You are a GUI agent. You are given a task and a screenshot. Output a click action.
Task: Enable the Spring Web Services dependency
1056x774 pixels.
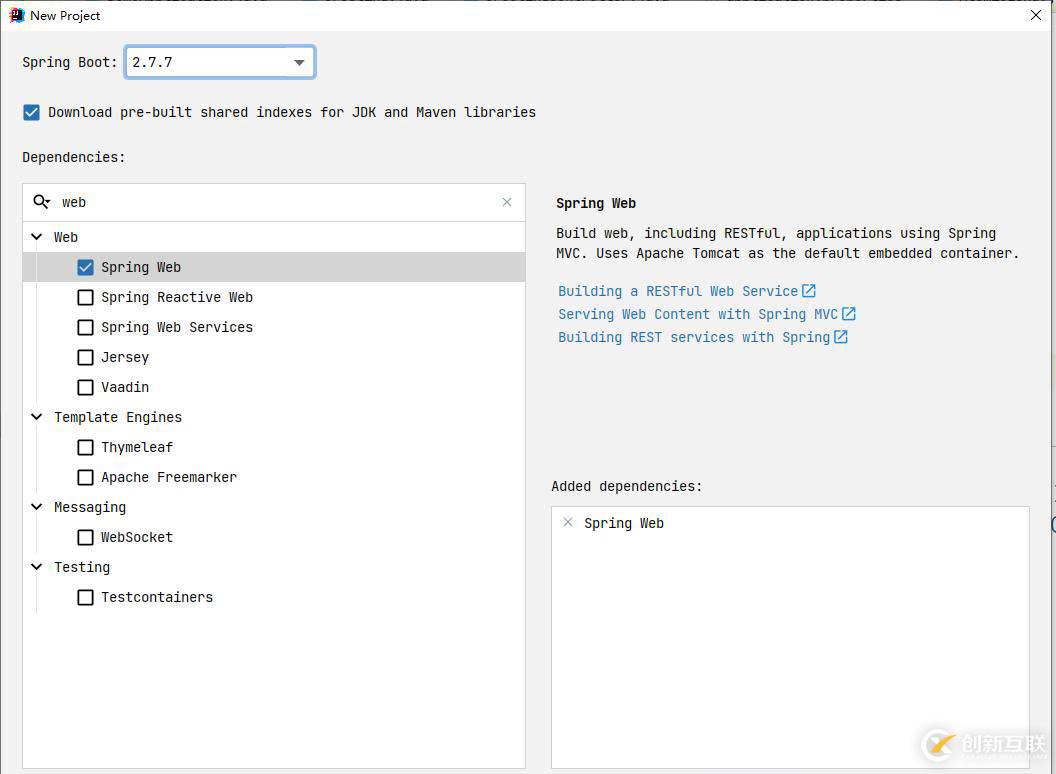(86, 327)
